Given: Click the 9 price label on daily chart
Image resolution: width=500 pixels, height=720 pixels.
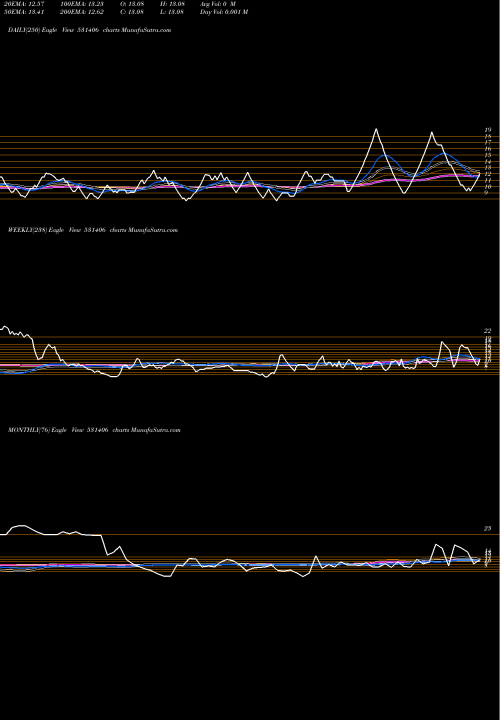Looking at the screenshot, I should (487, 193).
